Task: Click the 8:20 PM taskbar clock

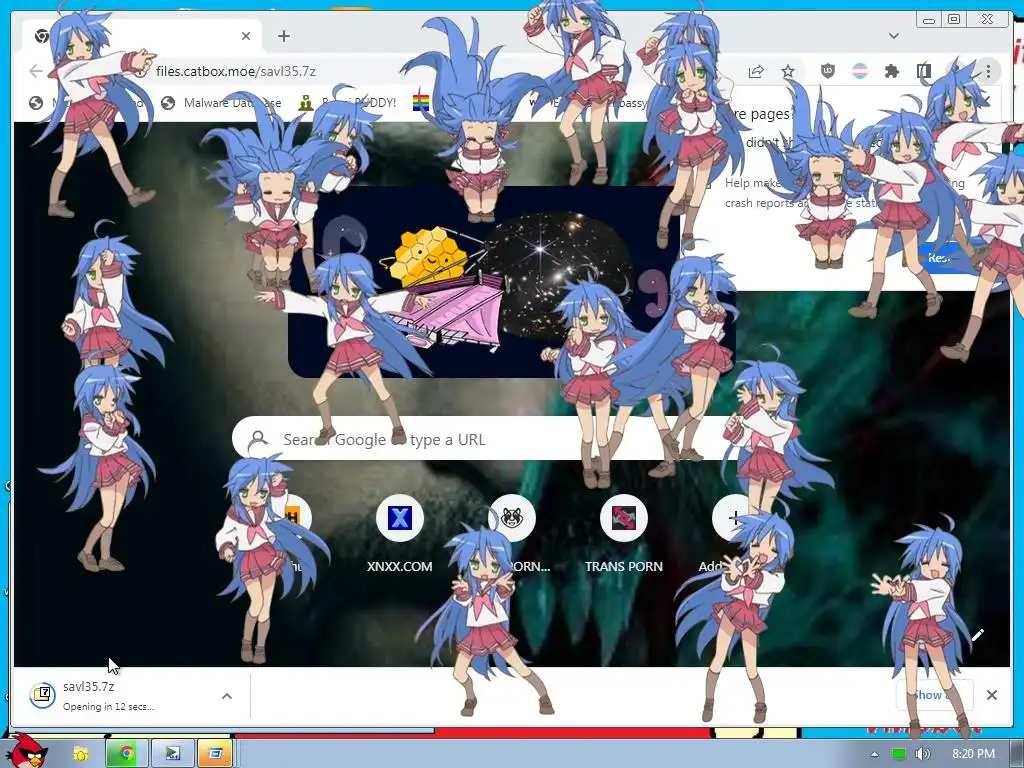Action: (973, 754)
